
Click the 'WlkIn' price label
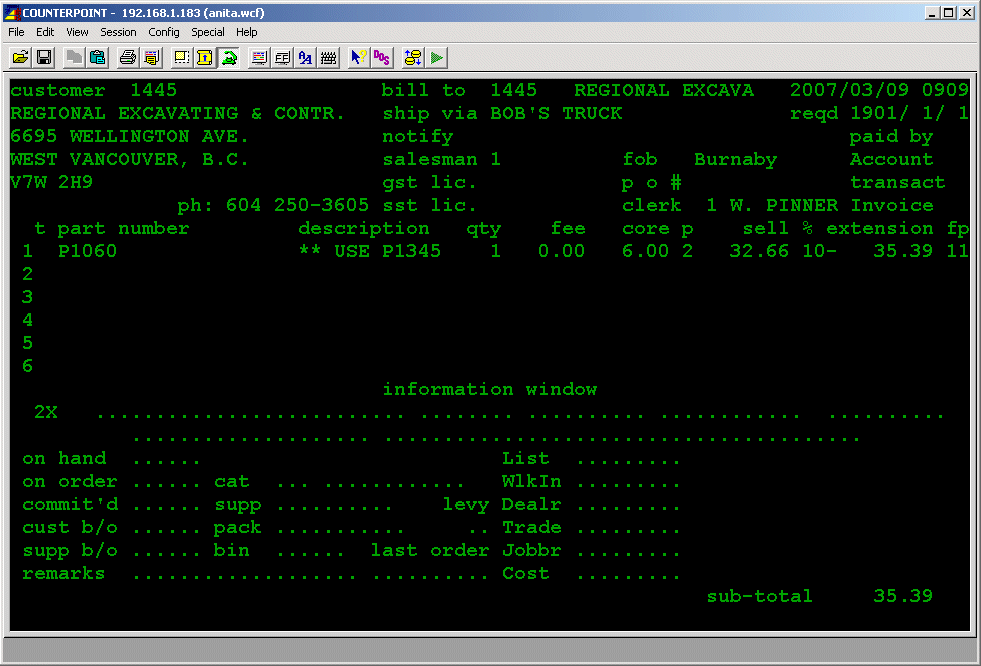click(x=532, y=482)
